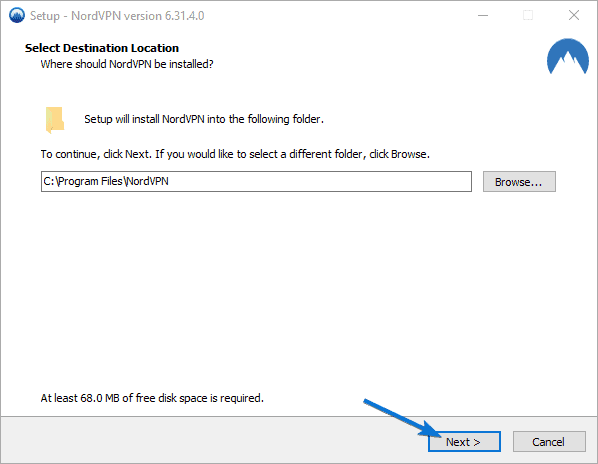This screenshot has width=598, height=464.
Task: Click the Next button to continue
Action: click(x=464, y=442)
